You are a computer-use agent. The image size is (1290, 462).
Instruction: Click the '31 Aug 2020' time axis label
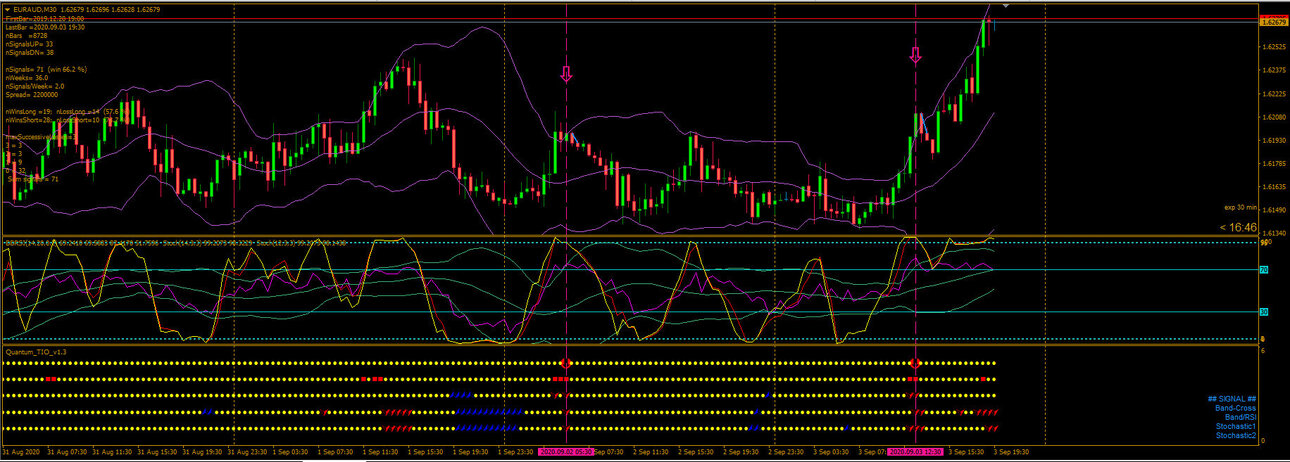point(20,452)
